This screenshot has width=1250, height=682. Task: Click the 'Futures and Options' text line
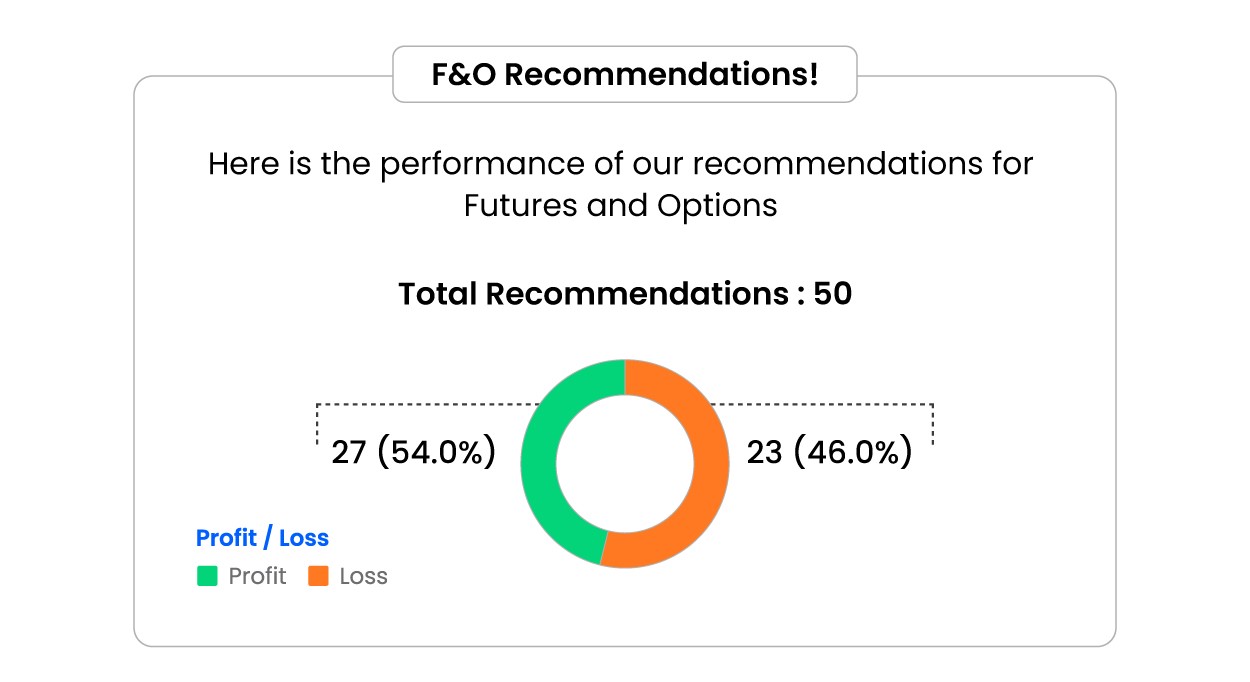click(x=620, y=205)
